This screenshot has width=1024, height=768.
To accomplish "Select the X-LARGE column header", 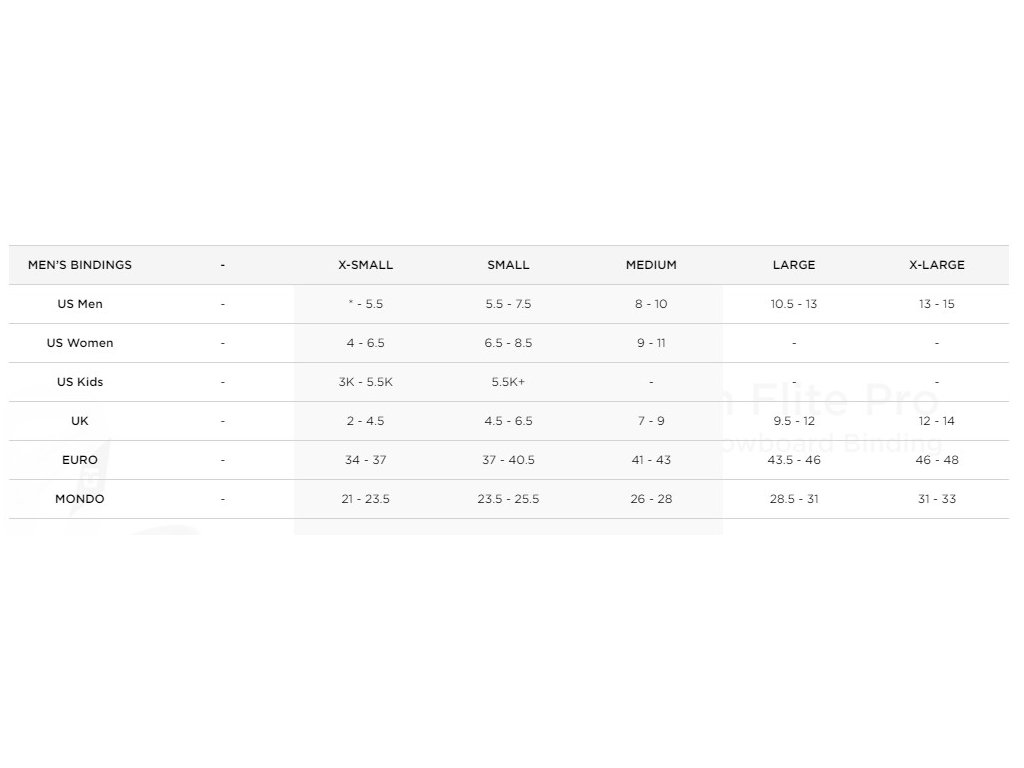I will (936, 265).
